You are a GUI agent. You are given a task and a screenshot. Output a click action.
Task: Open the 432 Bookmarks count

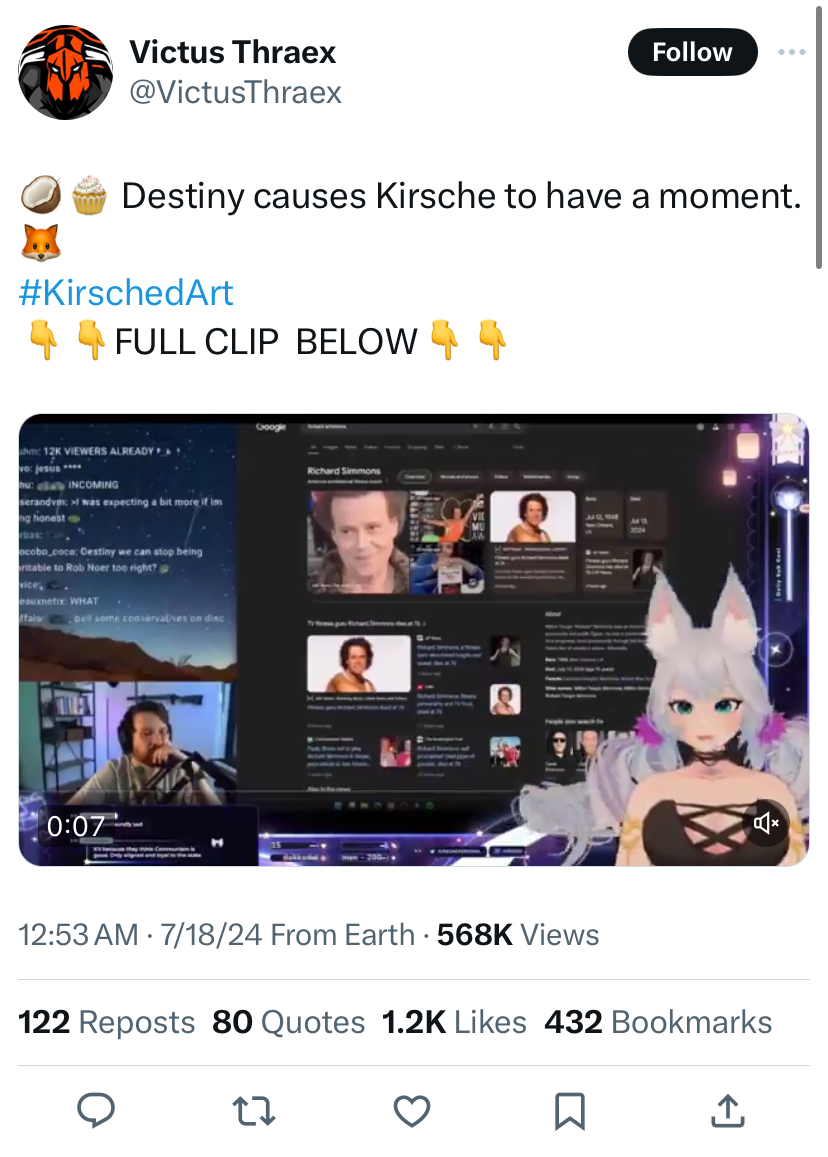(658, 1022)
